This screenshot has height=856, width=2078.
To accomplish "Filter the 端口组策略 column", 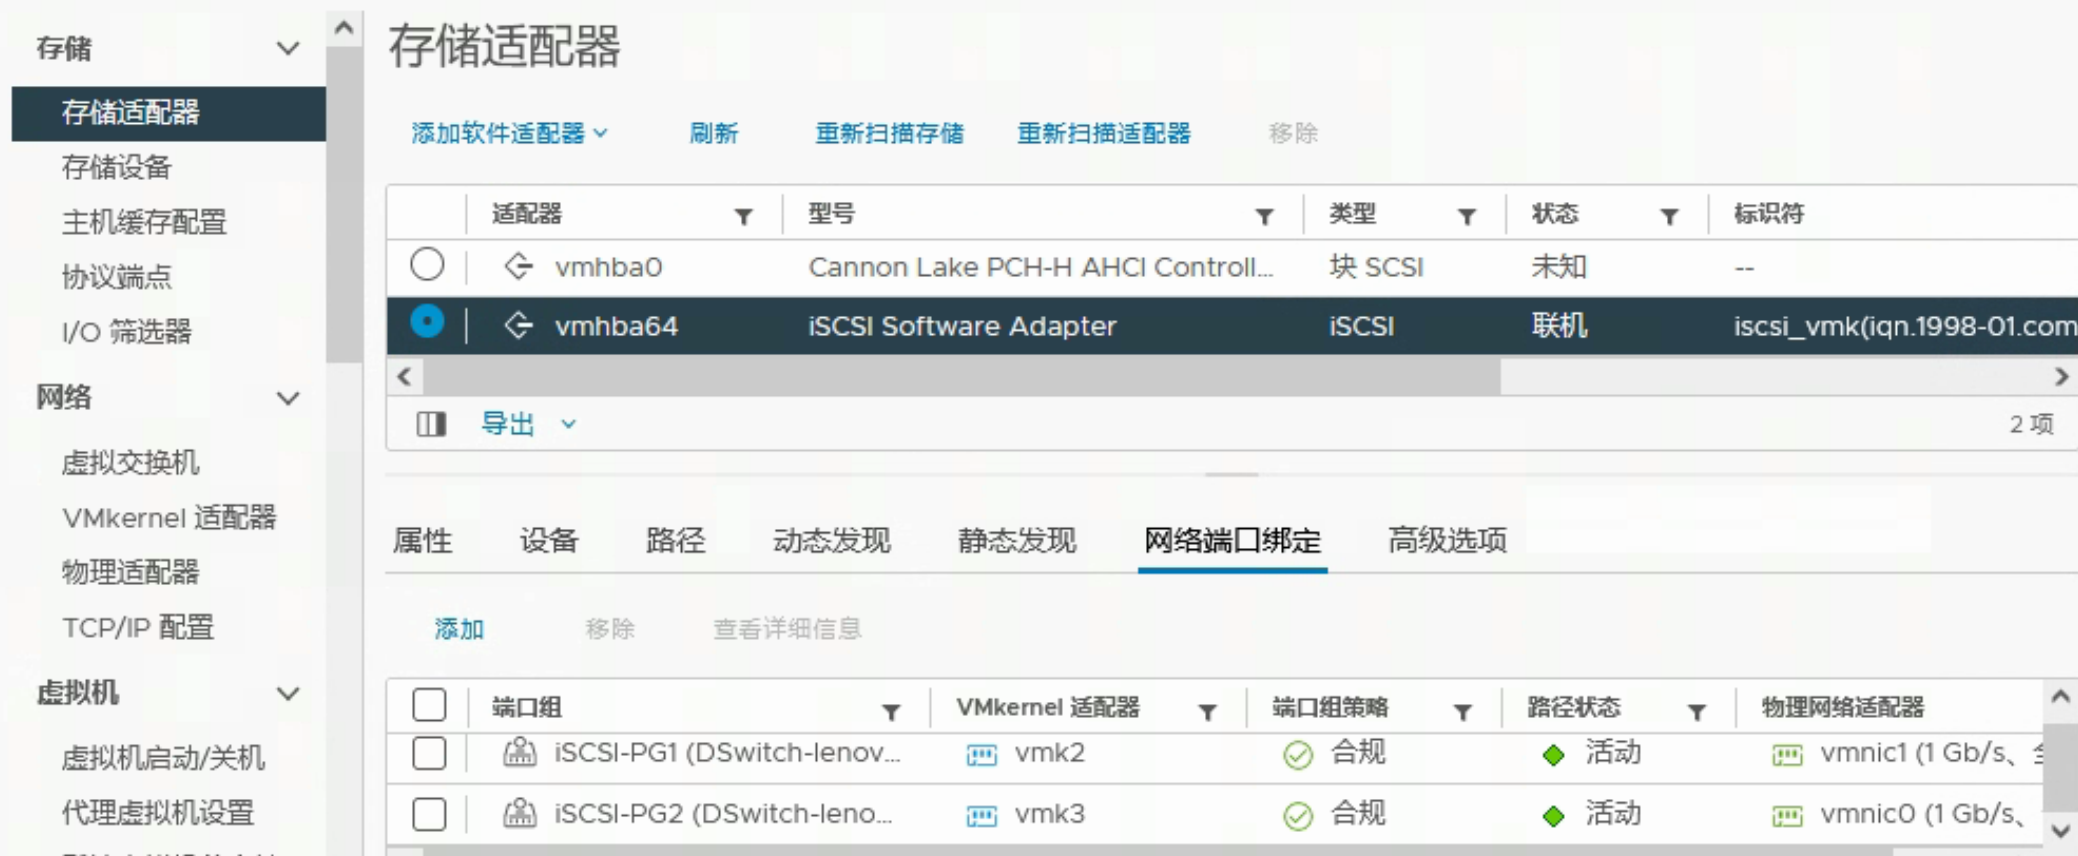I will click(1462, 711).
